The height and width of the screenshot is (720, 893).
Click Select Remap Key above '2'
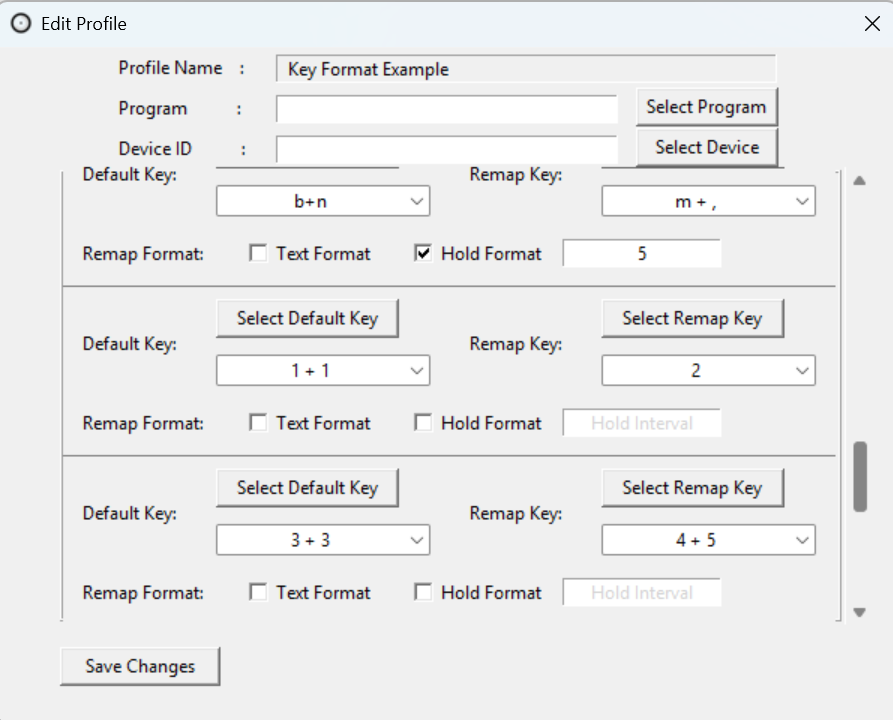pyautogui.click(x=693, y=318)
